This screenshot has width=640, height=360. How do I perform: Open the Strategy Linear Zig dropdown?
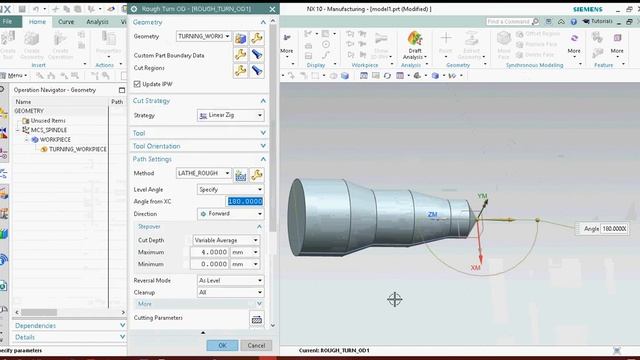231,116
